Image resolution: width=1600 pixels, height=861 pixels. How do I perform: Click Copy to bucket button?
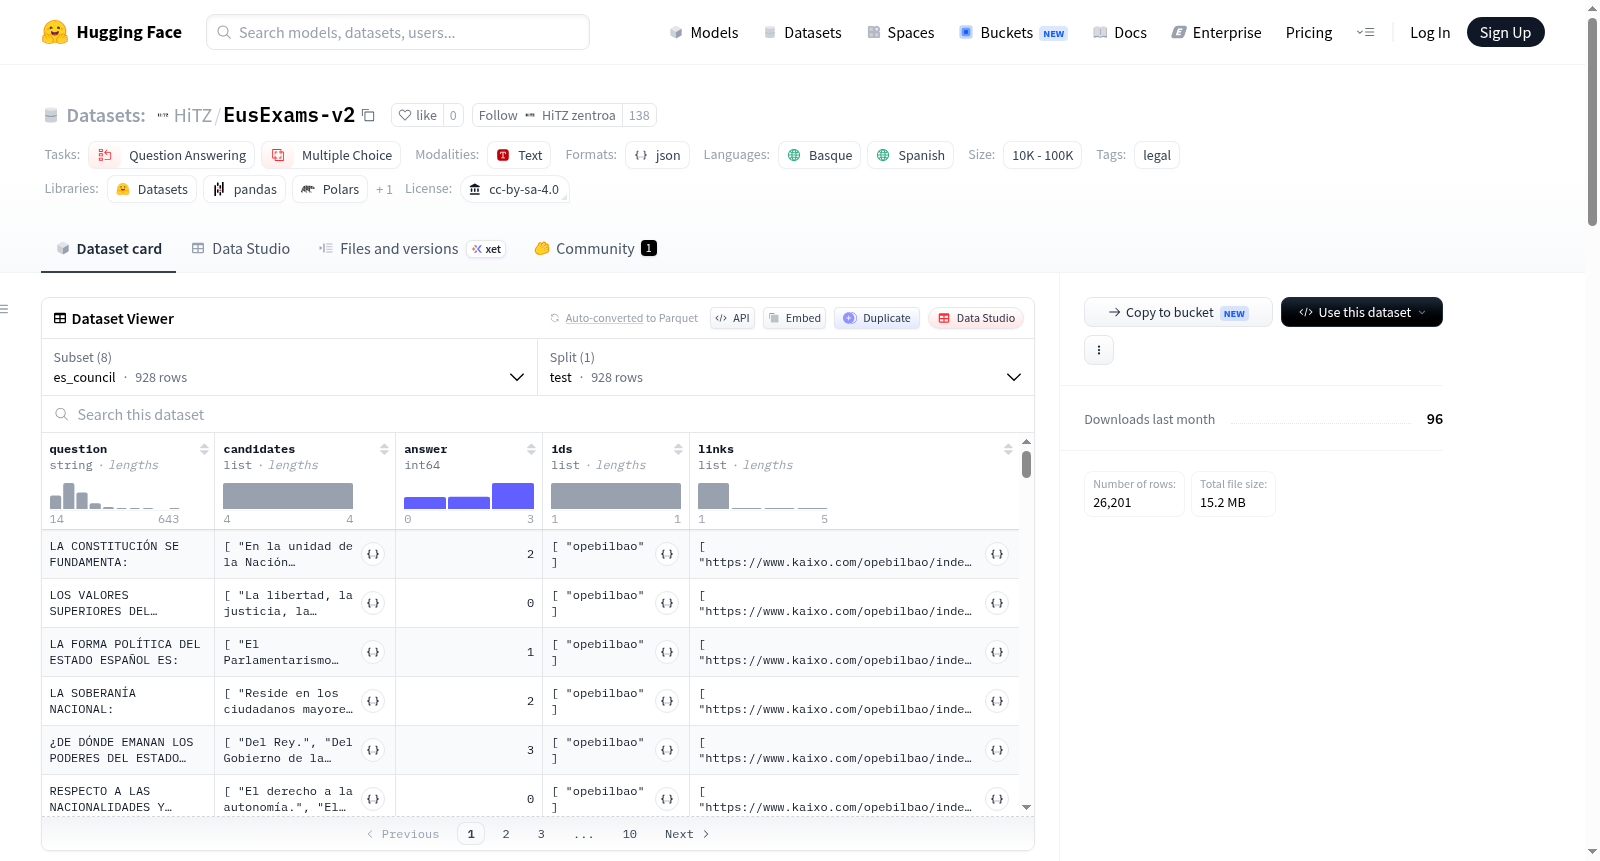coord(1178,312)
